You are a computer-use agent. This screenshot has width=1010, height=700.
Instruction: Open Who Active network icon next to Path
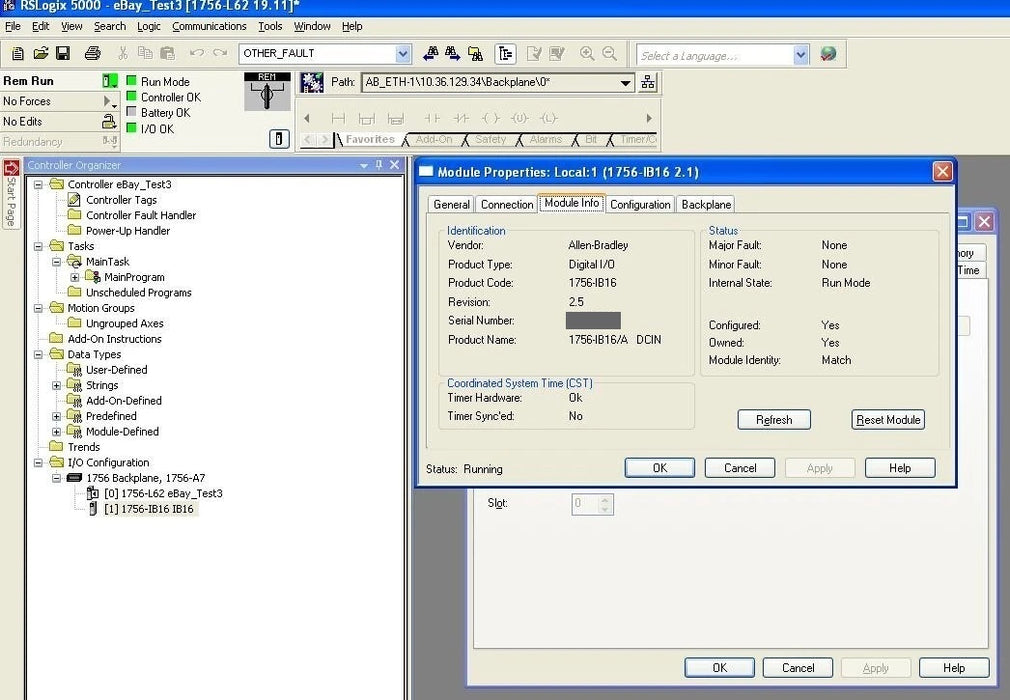[648, 82]
